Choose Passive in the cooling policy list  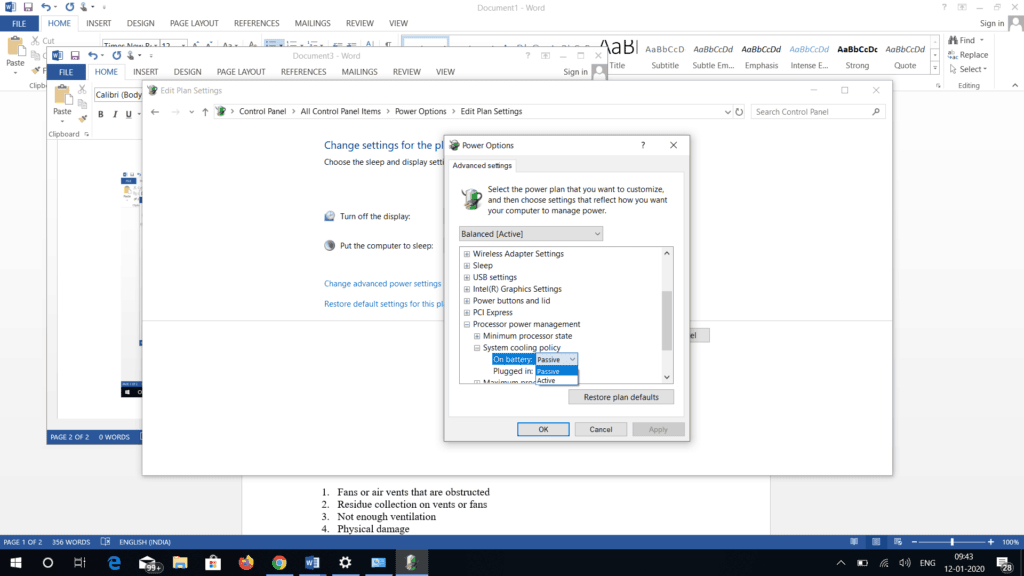tap(556, 371)
